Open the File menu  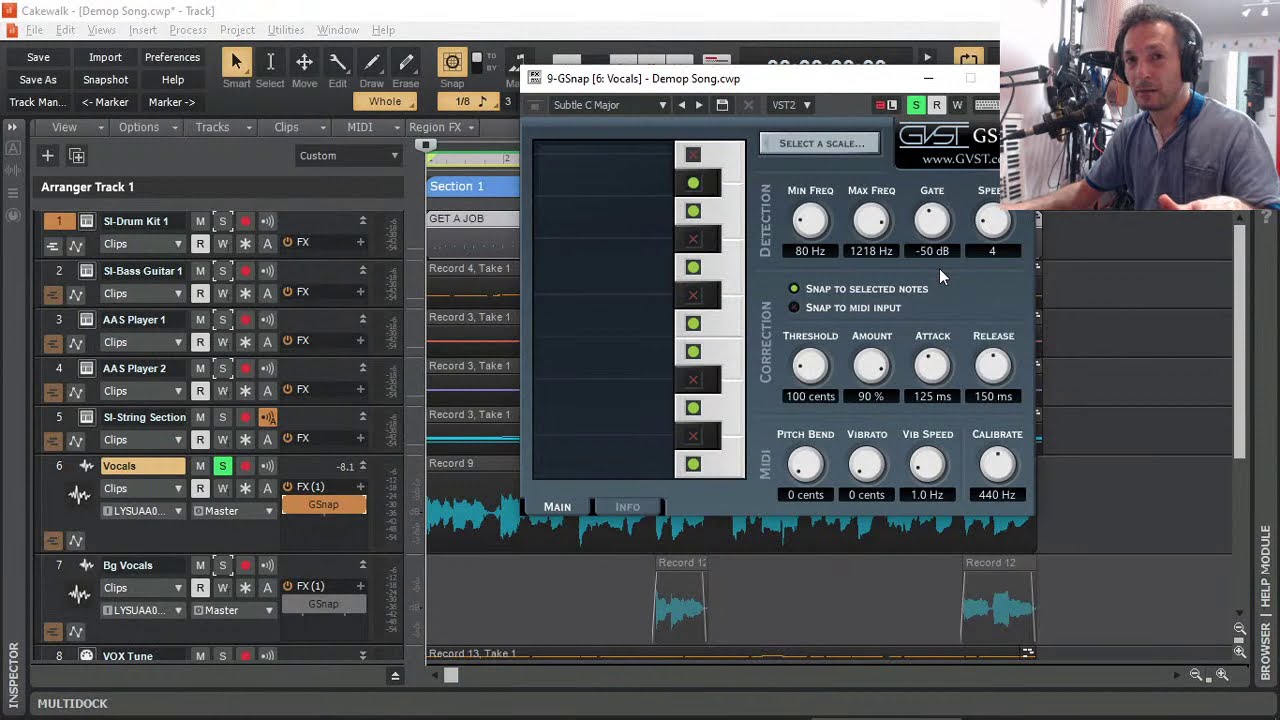pyautogui.click(x=34, y=30)
